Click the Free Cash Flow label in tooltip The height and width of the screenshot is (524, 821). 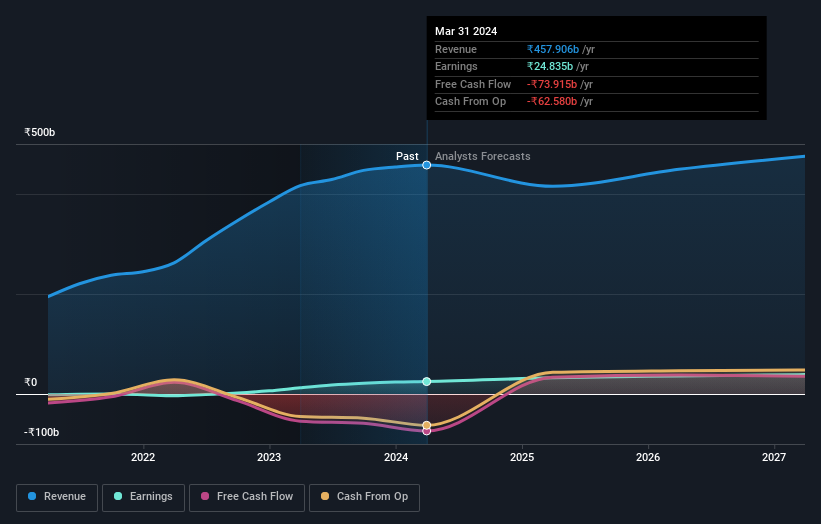click(473, 84)
